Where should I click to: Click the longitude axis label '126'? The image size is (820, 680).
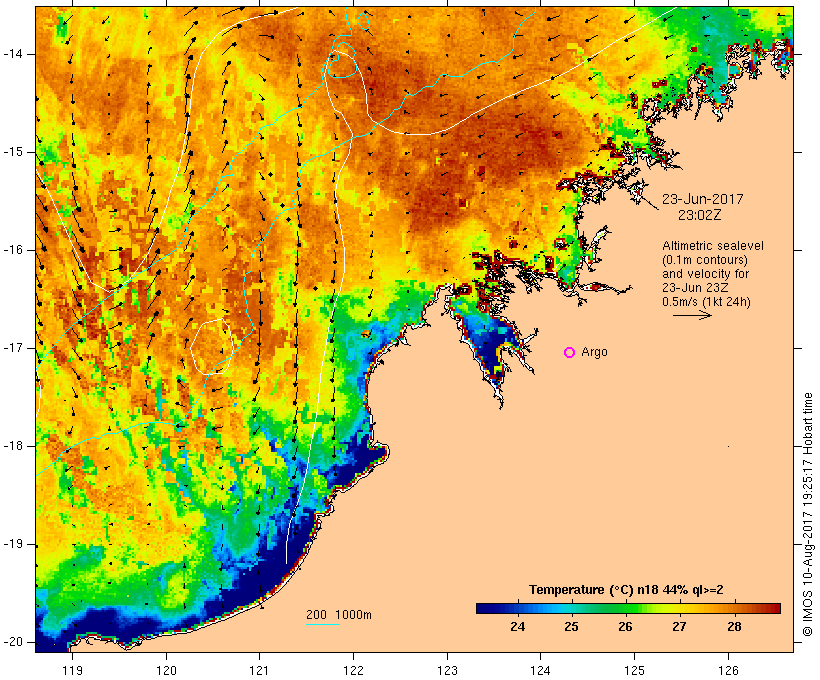pos(728,670)
